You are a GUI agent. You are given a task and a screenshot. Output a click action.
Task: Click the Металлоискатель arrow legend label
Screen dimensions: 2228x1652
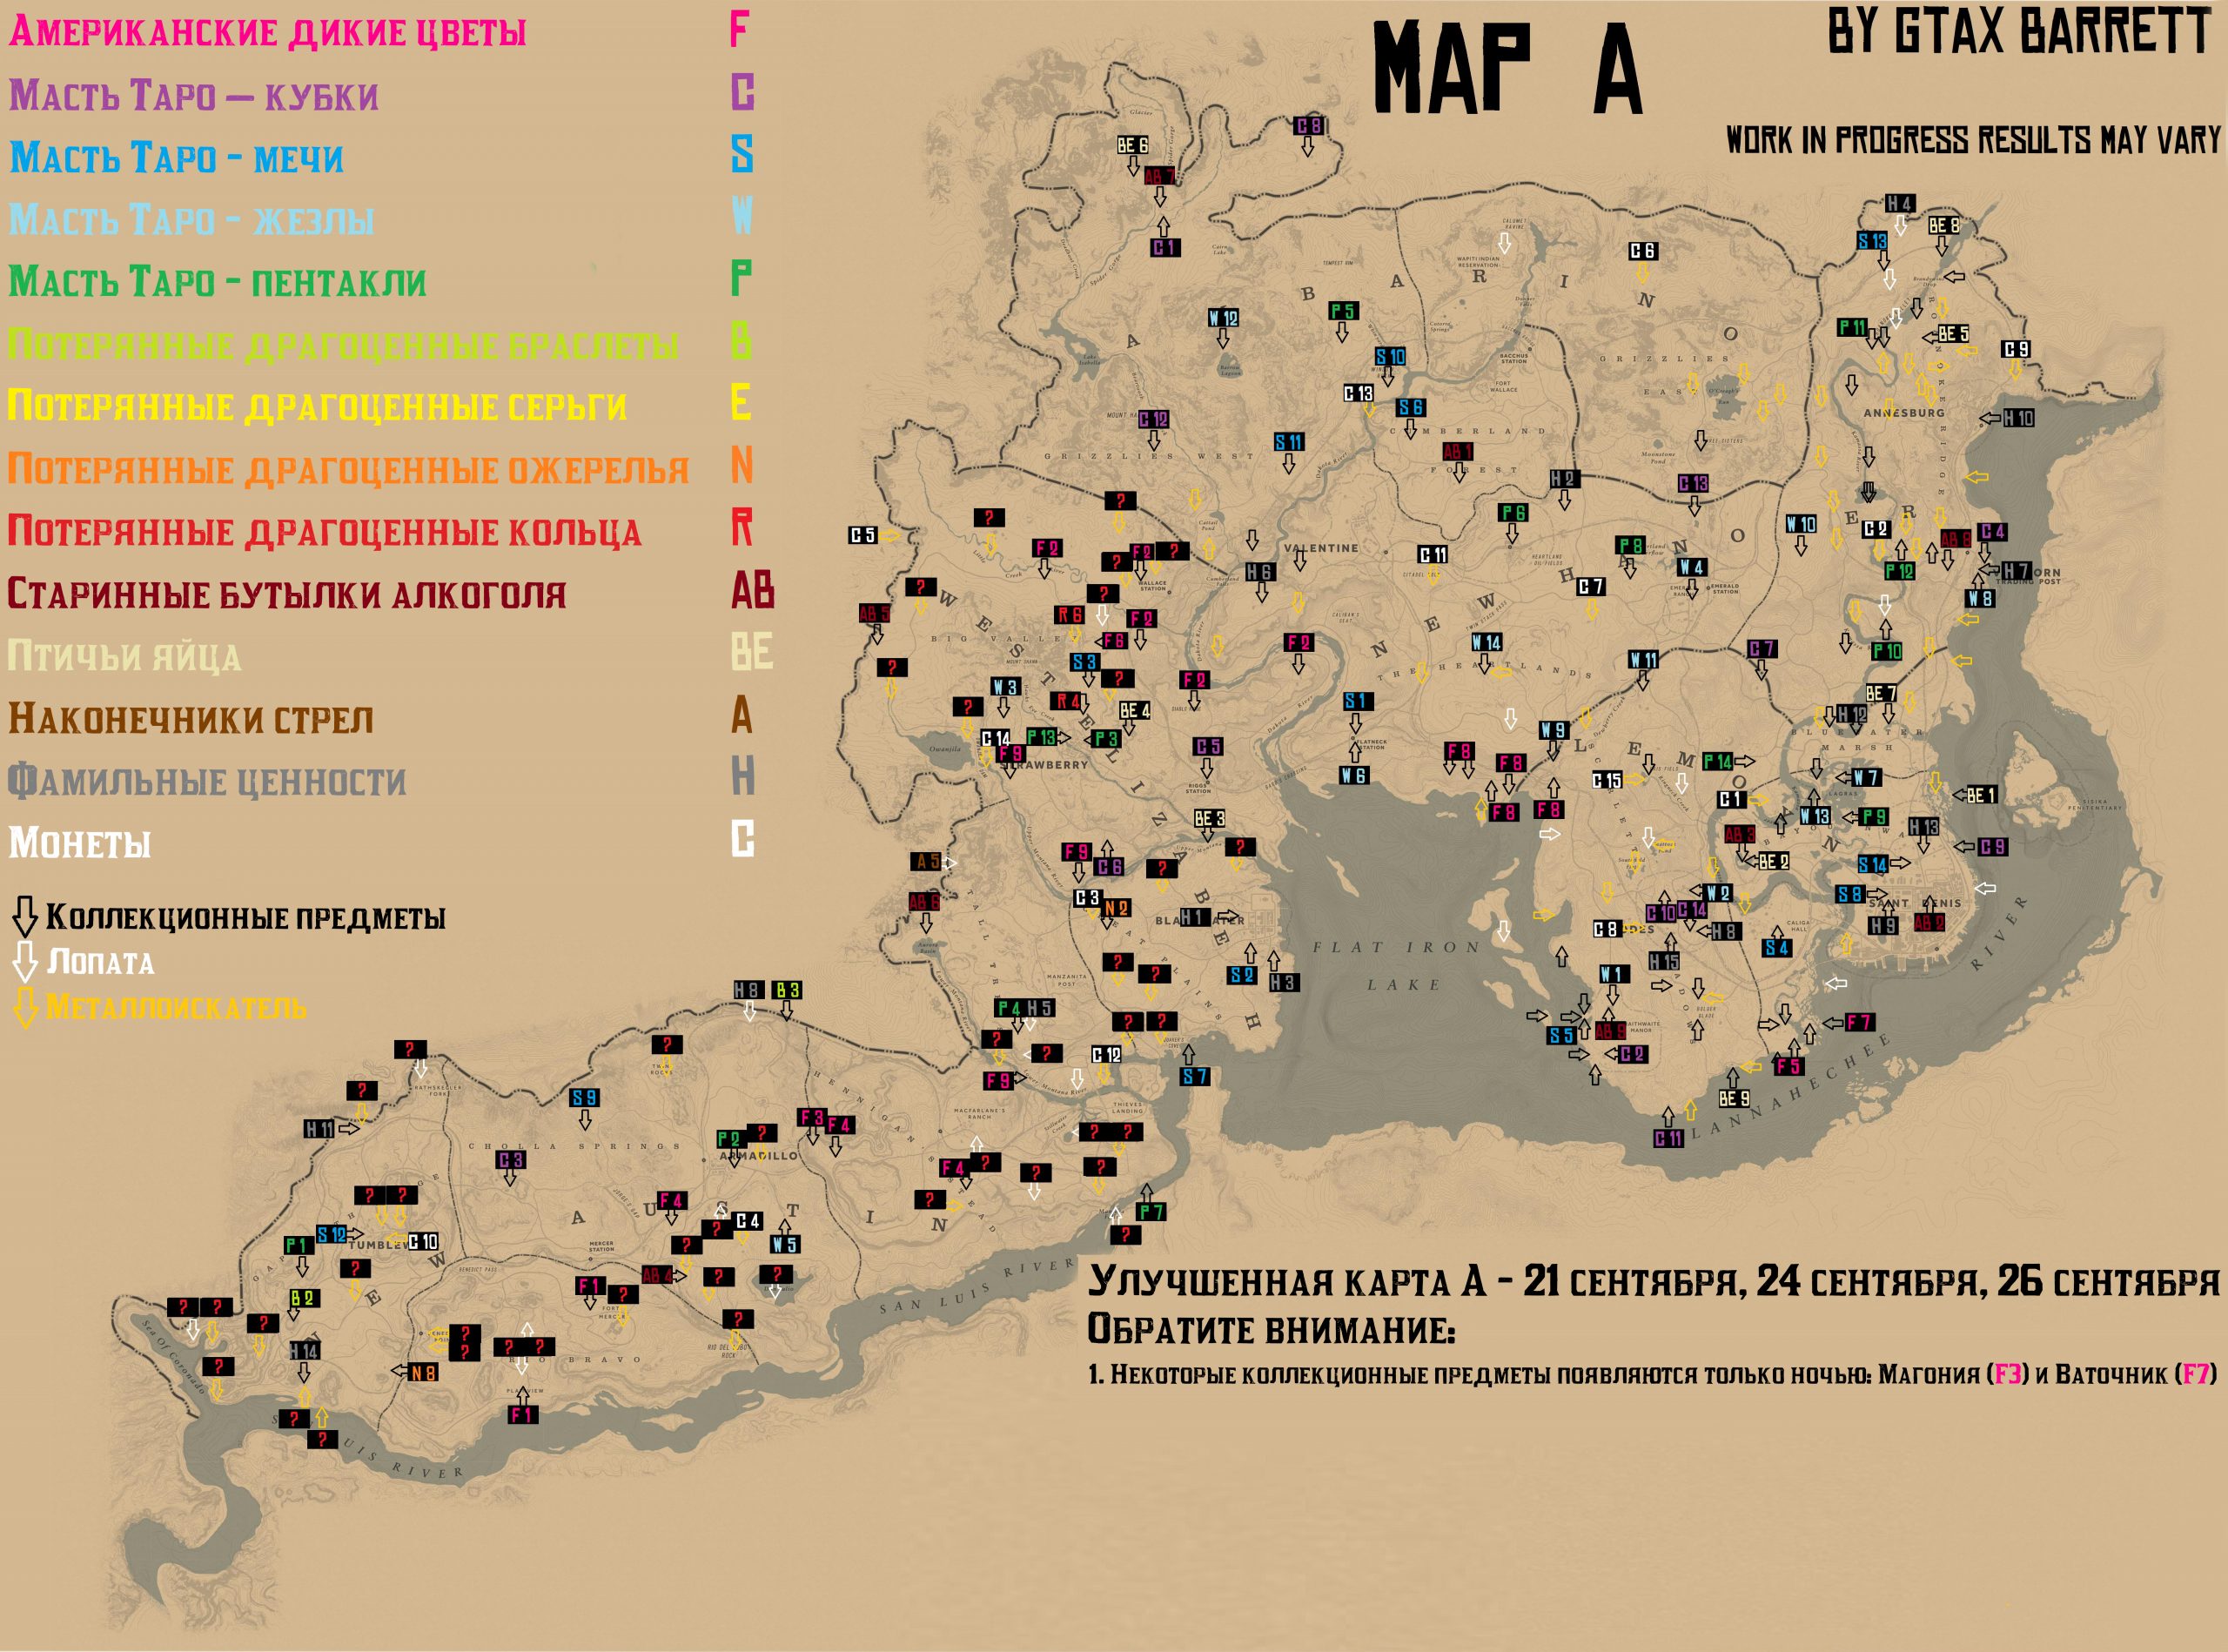175,1006
